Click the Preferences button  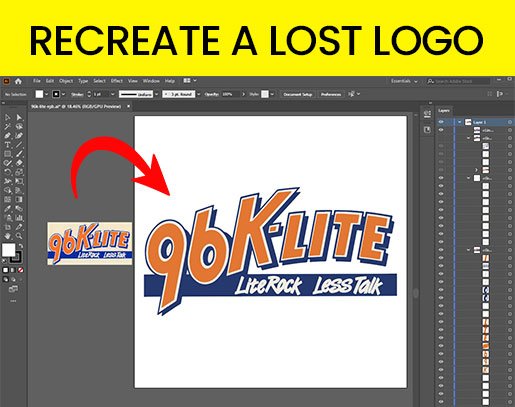[331, 94]
